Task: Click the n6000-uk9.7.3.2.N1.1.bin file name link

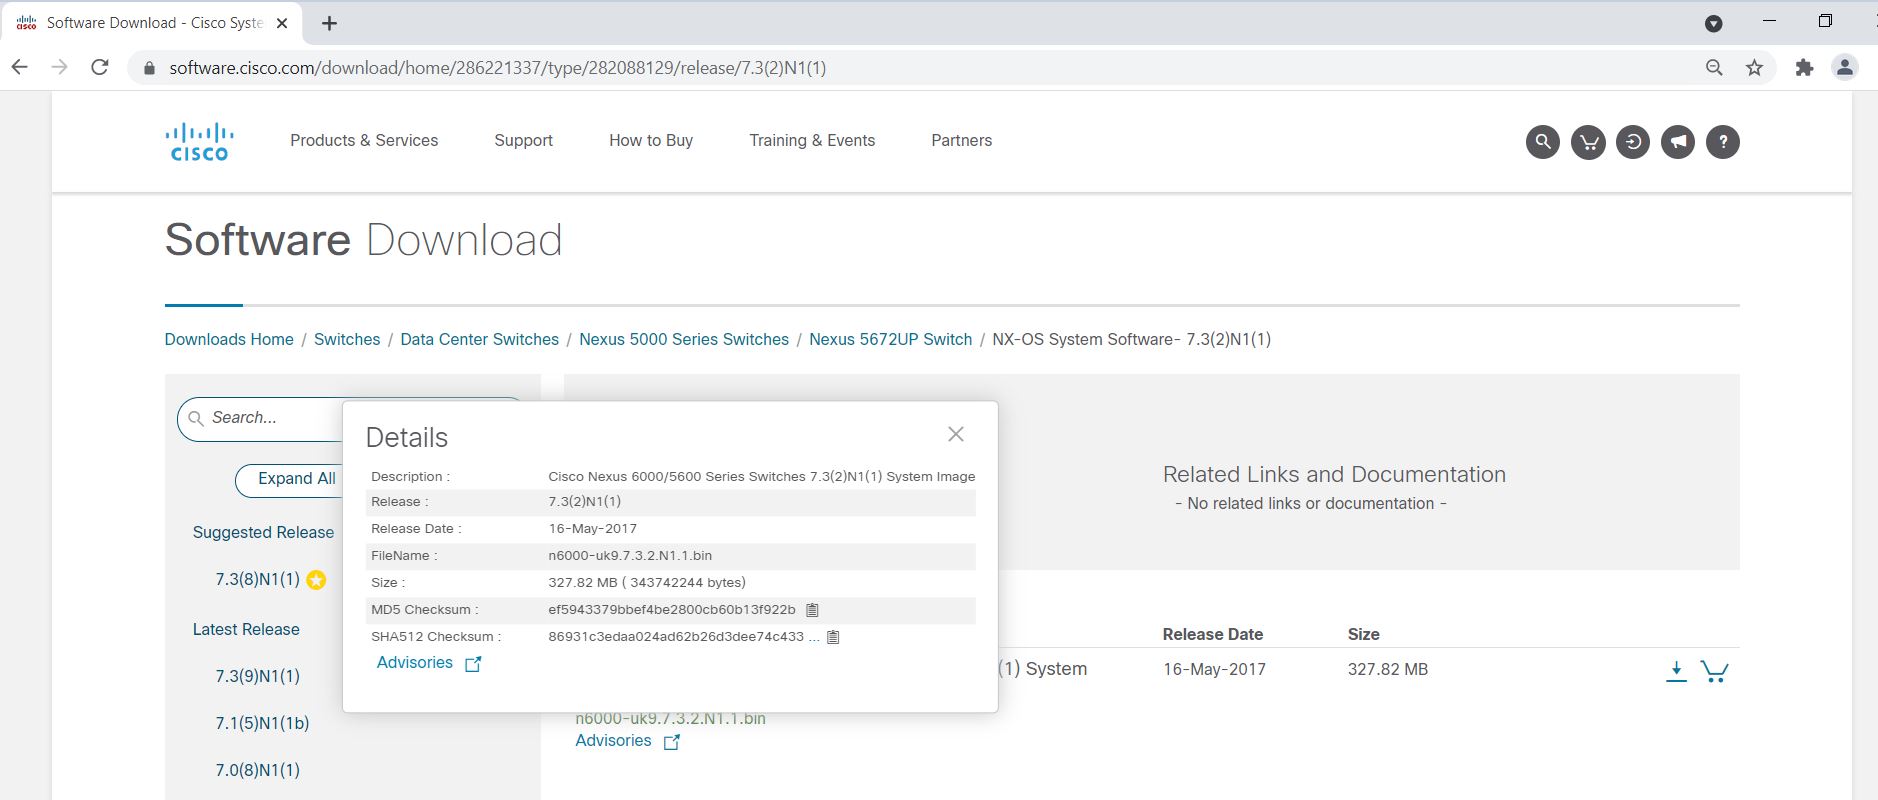Action: 670,718
